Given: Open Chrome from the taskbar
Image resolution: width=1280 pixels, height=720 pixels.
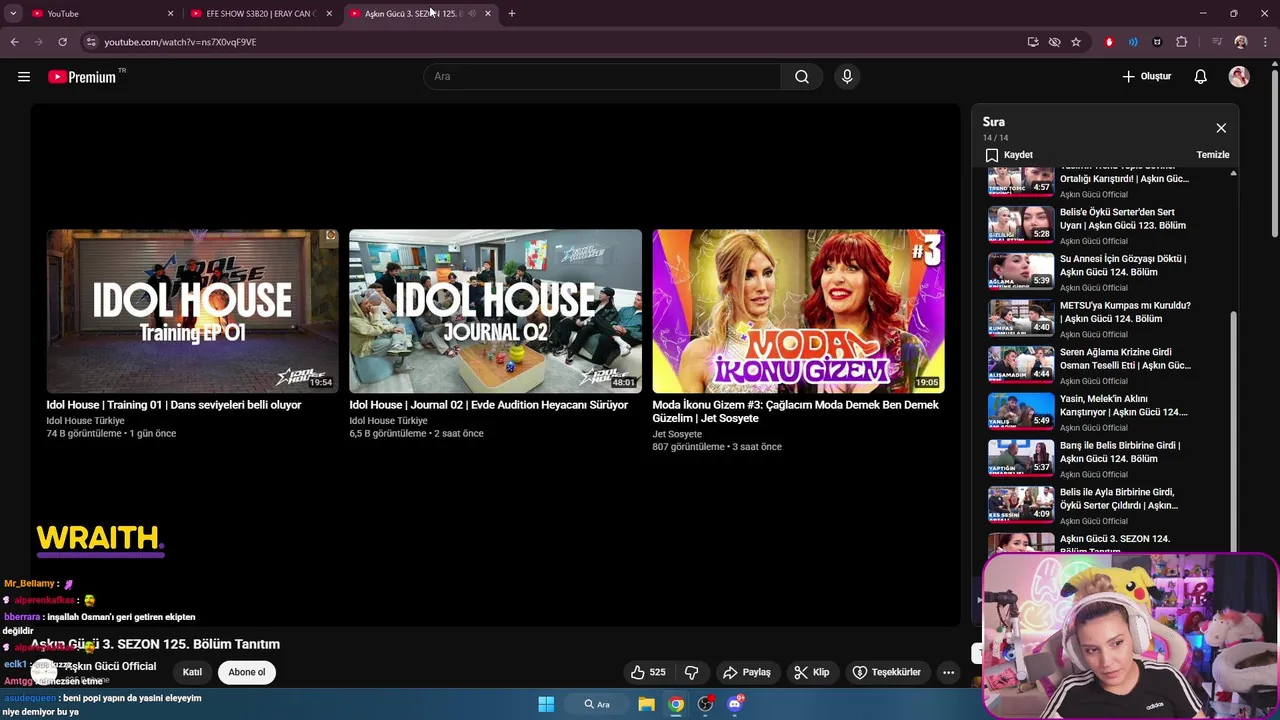Looking at the screenshot, I should click(677, 704).
